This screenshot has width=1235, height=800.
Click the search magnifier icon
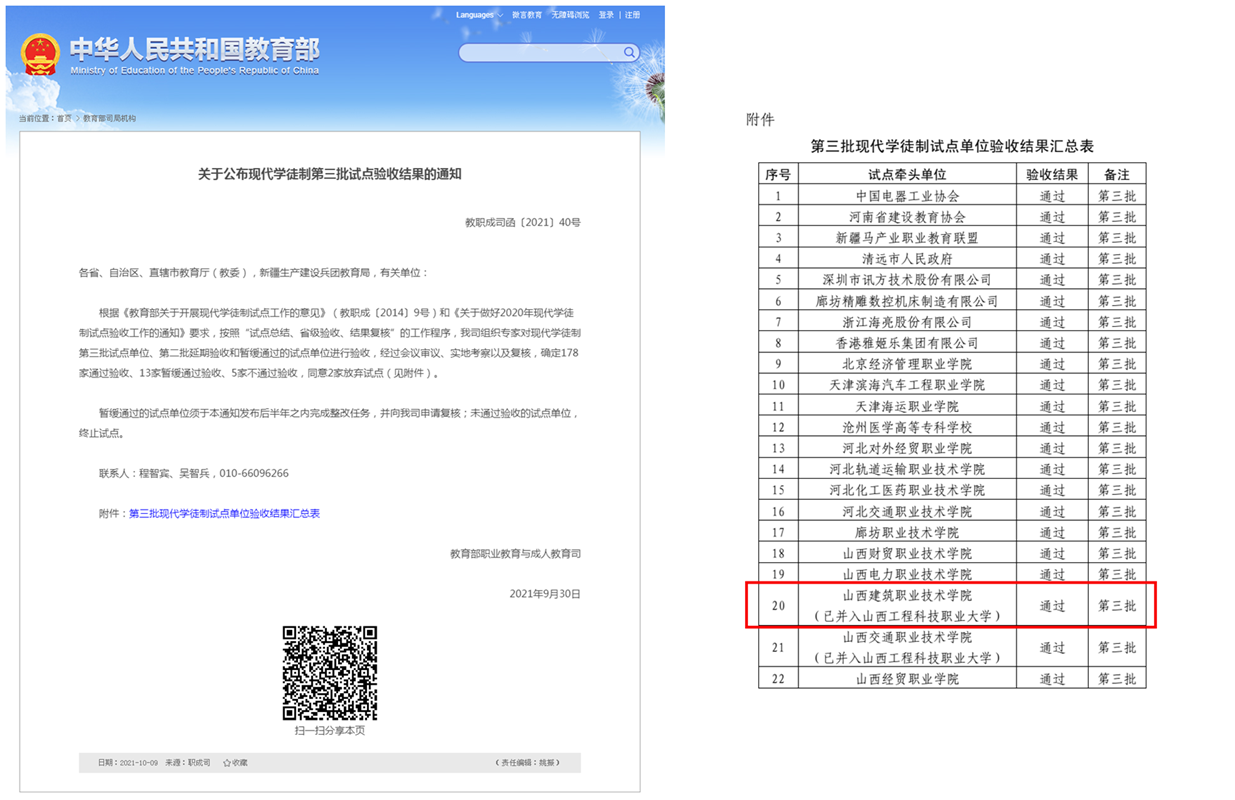629,52
